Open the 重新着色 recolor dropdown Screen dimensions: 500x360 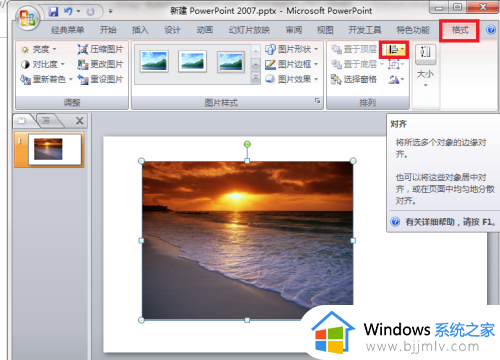(46, 79)
